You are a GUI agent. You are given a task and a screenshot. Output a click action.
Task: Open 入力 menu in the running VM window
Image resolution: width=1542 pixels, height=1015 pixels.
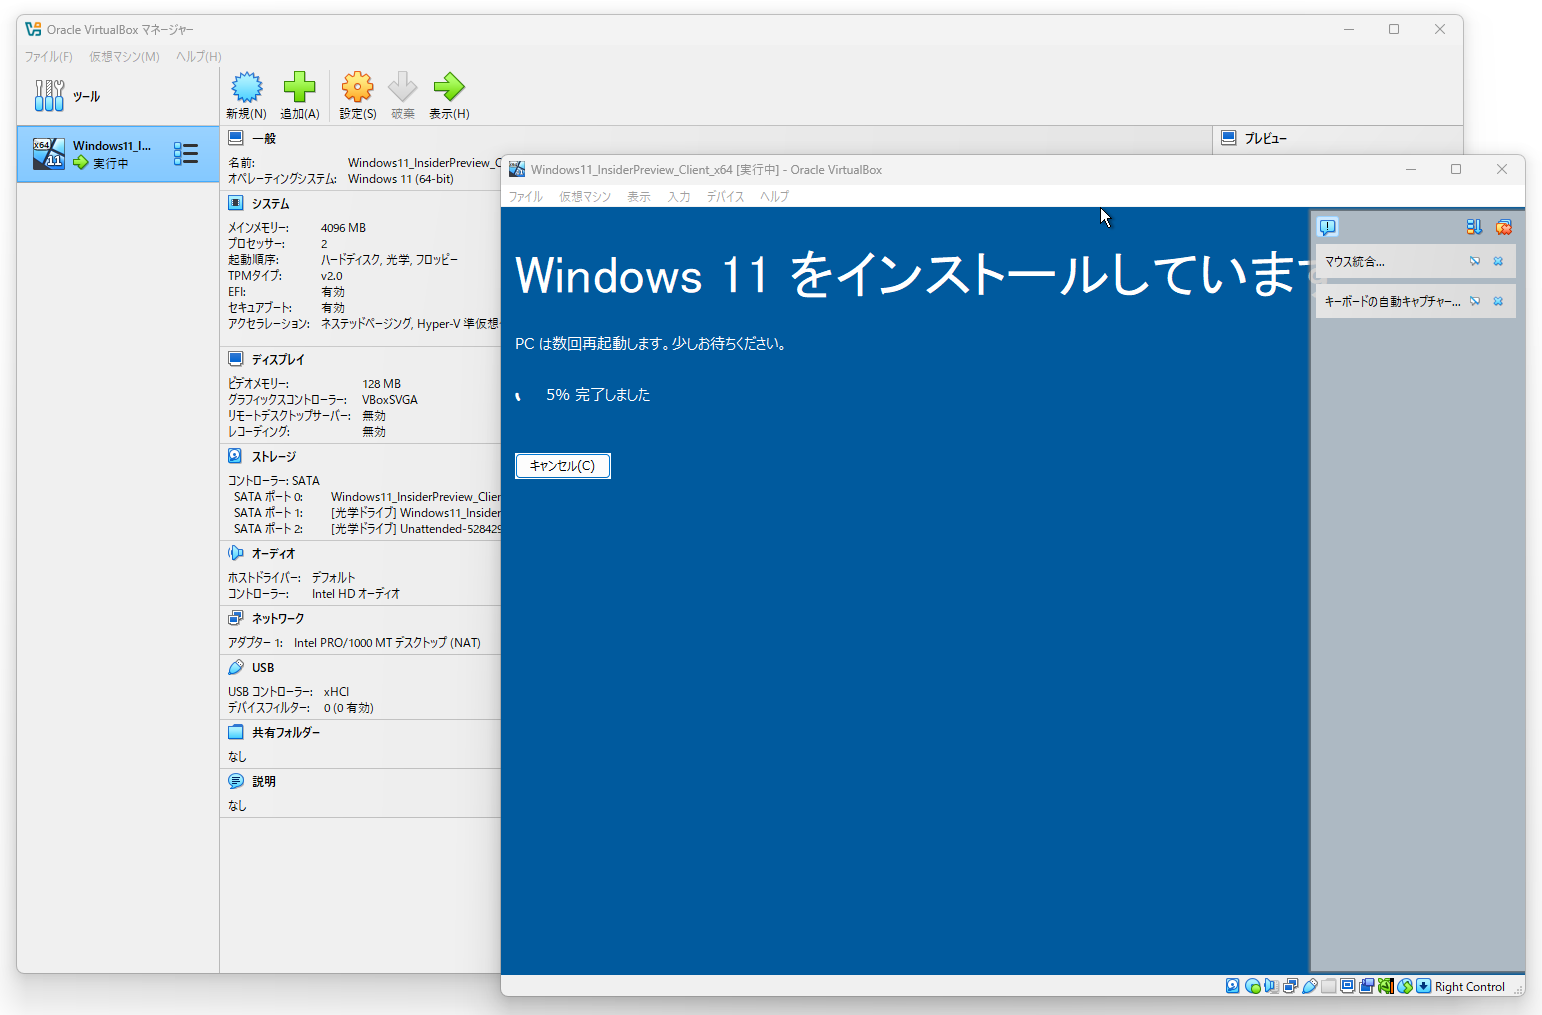(679, 197)
